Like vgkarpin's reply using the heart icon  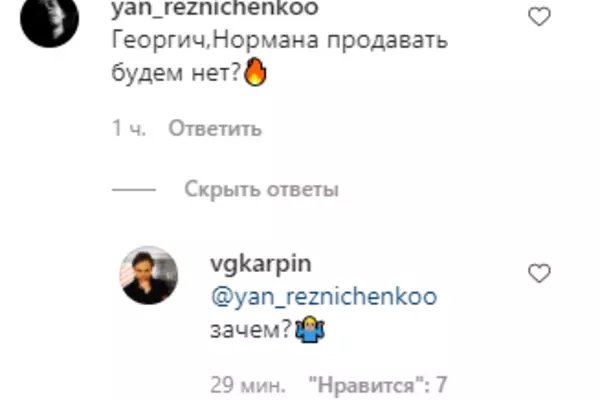point(539,273)
